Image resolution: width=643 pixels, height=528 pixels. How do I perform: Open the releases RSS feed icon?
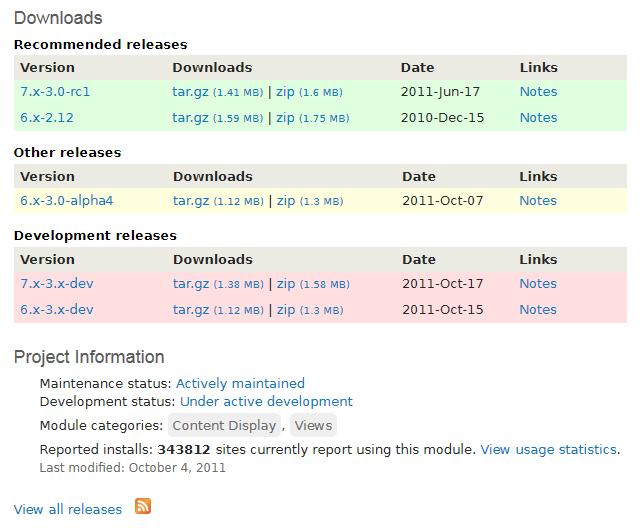[143, 506]
